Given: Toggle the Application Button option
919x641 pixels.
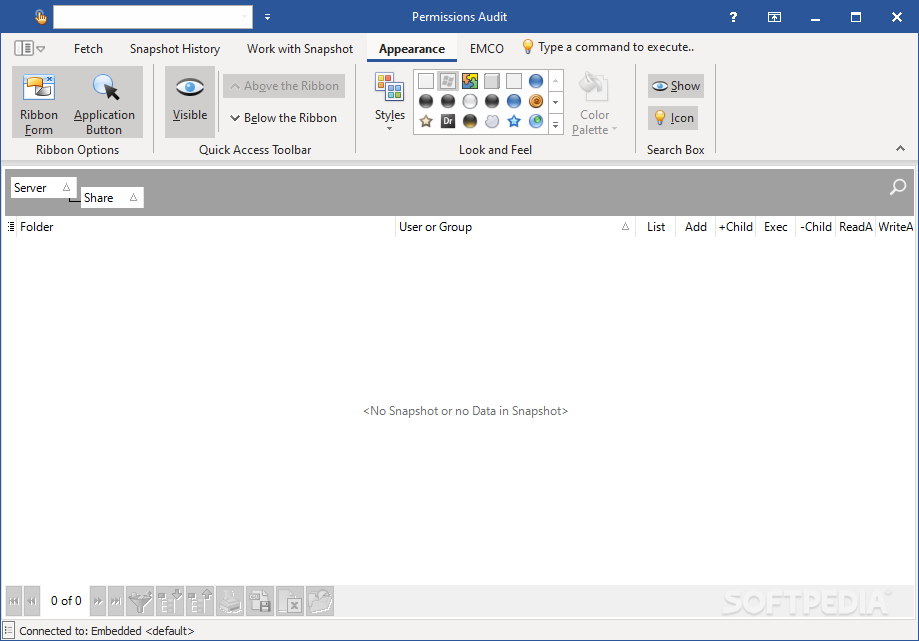Looking at the screenshot, I should [x=104, y=102].
